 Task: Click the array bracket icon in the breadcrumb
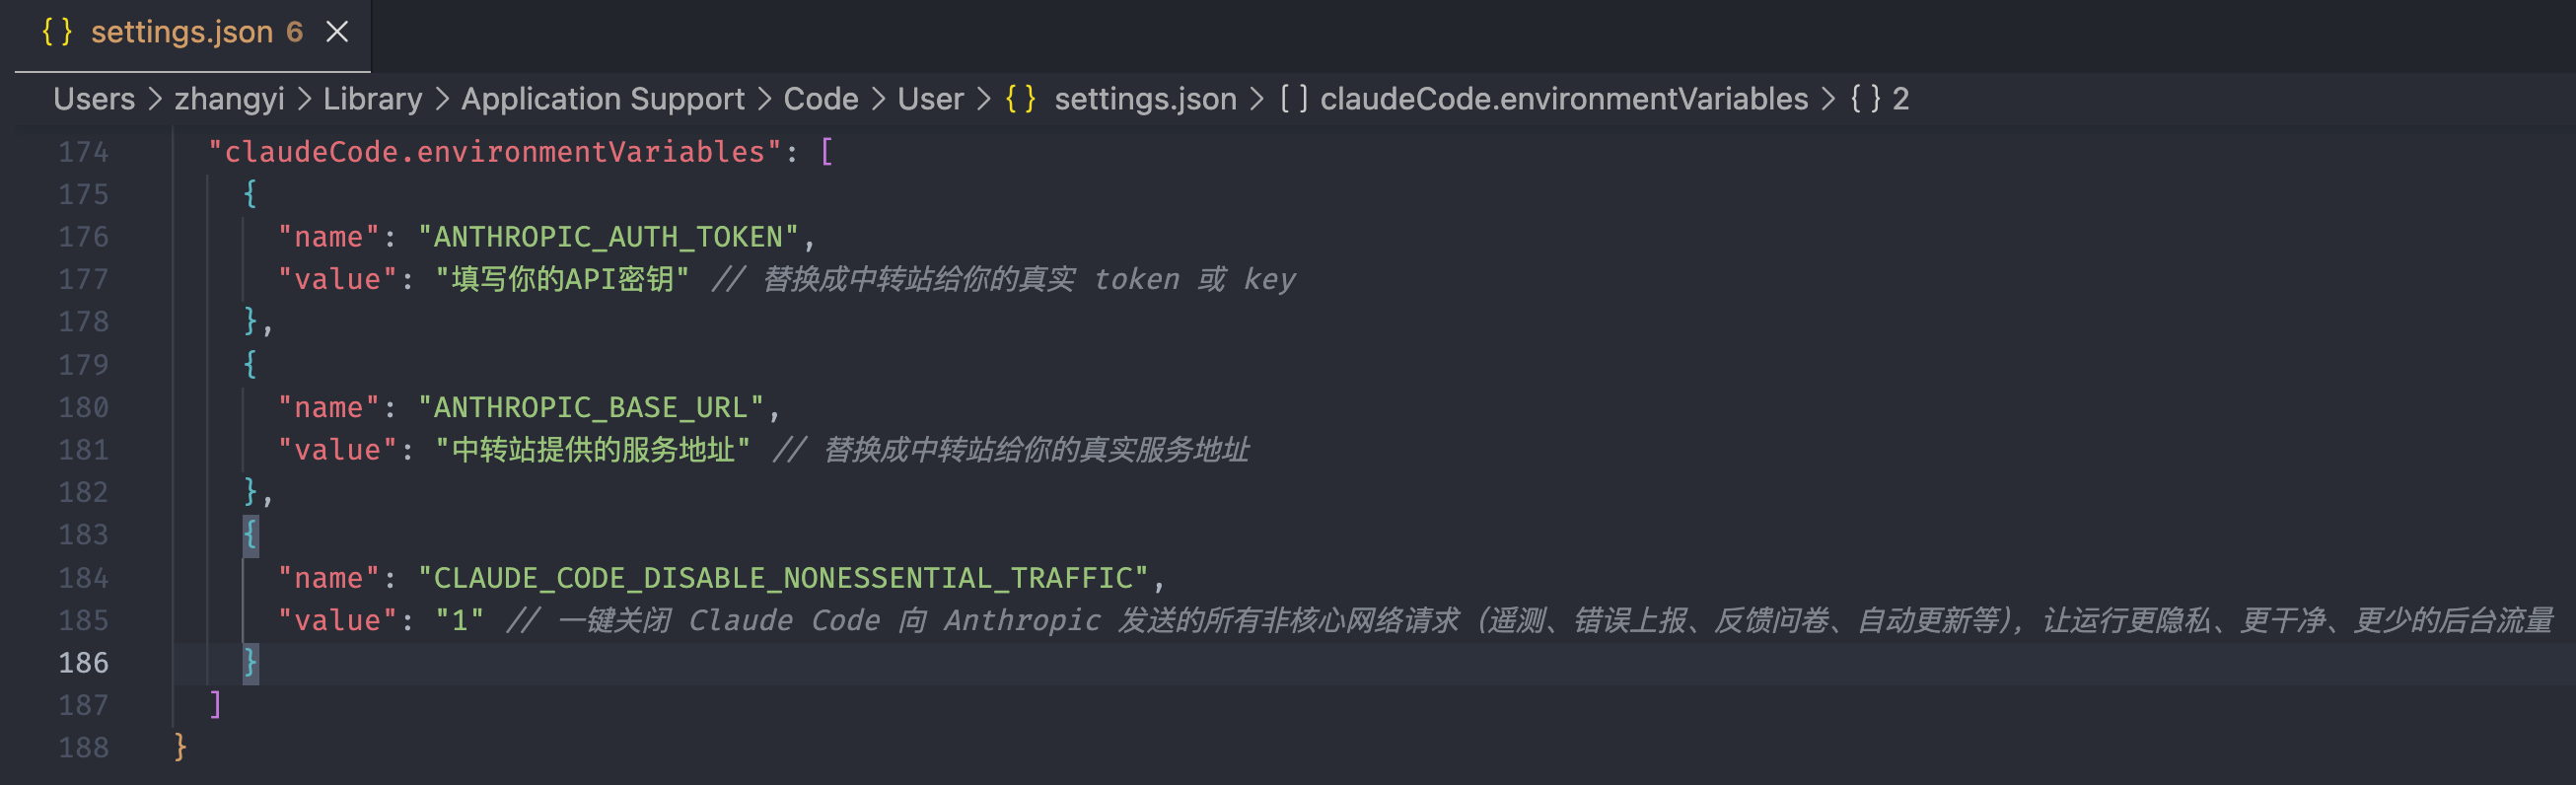pyautogui.click(x=1293, y=99)
